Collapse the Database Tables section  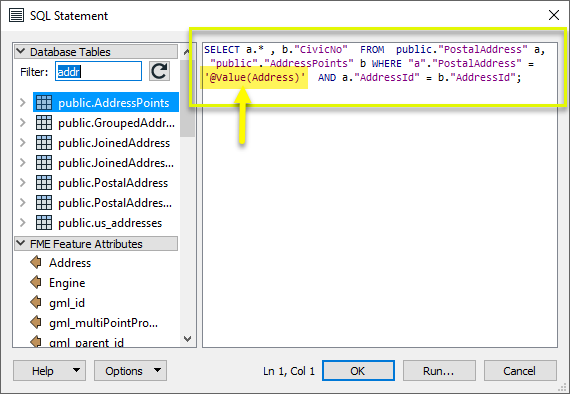21,51
